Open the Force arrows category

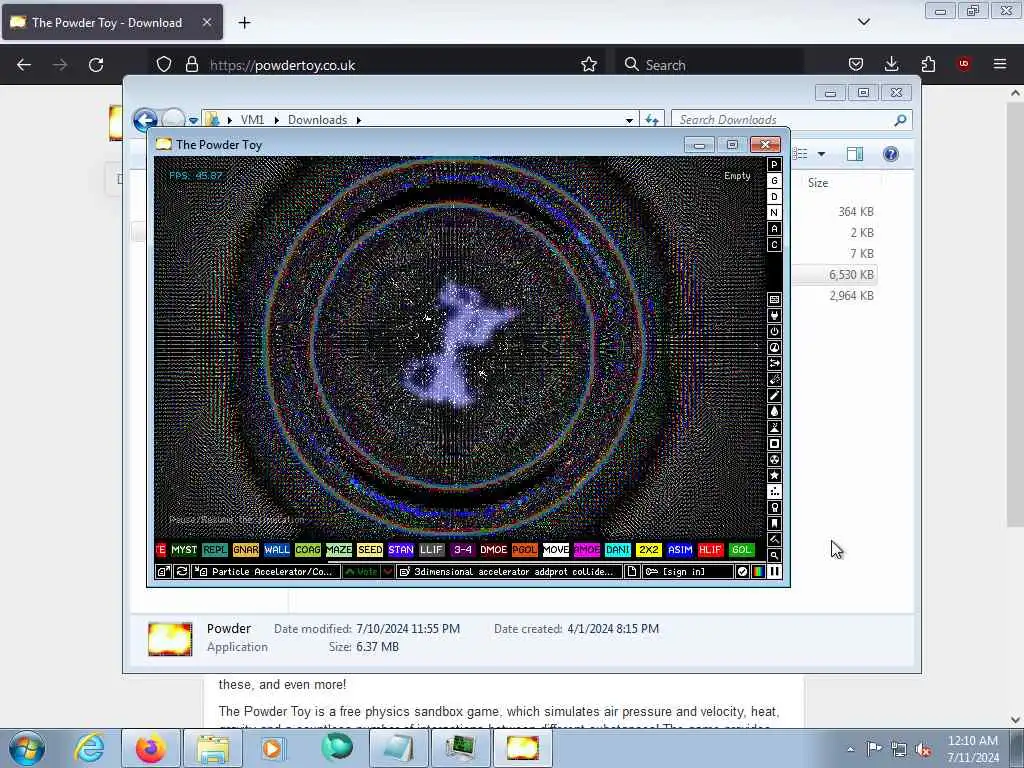[x=774, y=364]
